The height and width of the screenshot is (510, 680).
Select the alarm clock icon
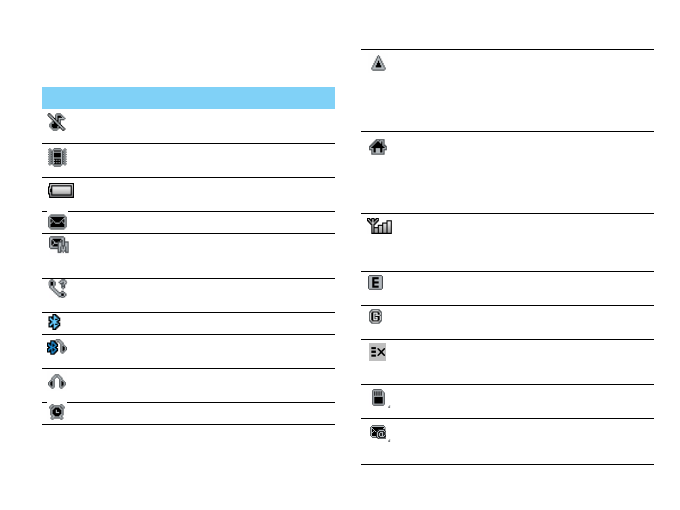click(x=56, y=413)
